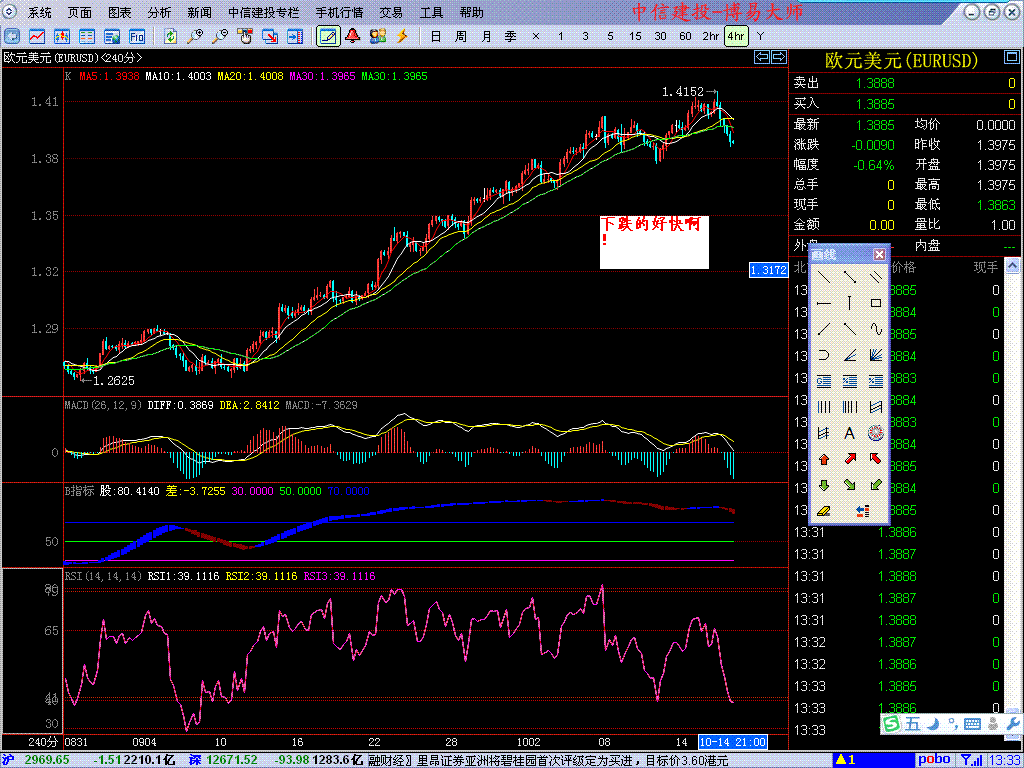The image size is (1024, 768).
Task: Place a red up-right arrow marker
Action: (850, 459)
